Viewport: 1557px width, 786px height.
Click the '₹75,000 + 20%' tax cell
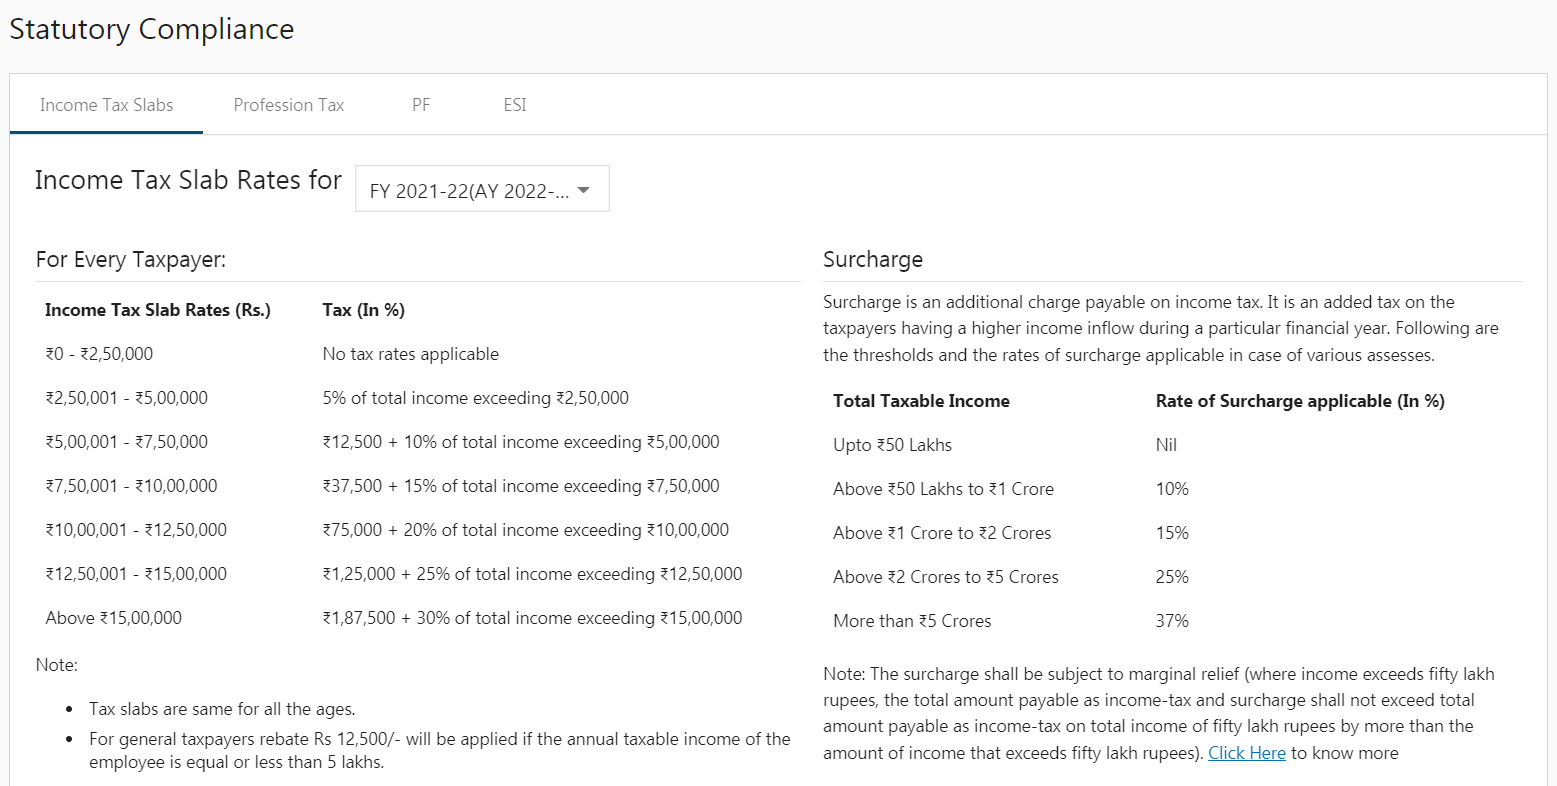point(526,530)
